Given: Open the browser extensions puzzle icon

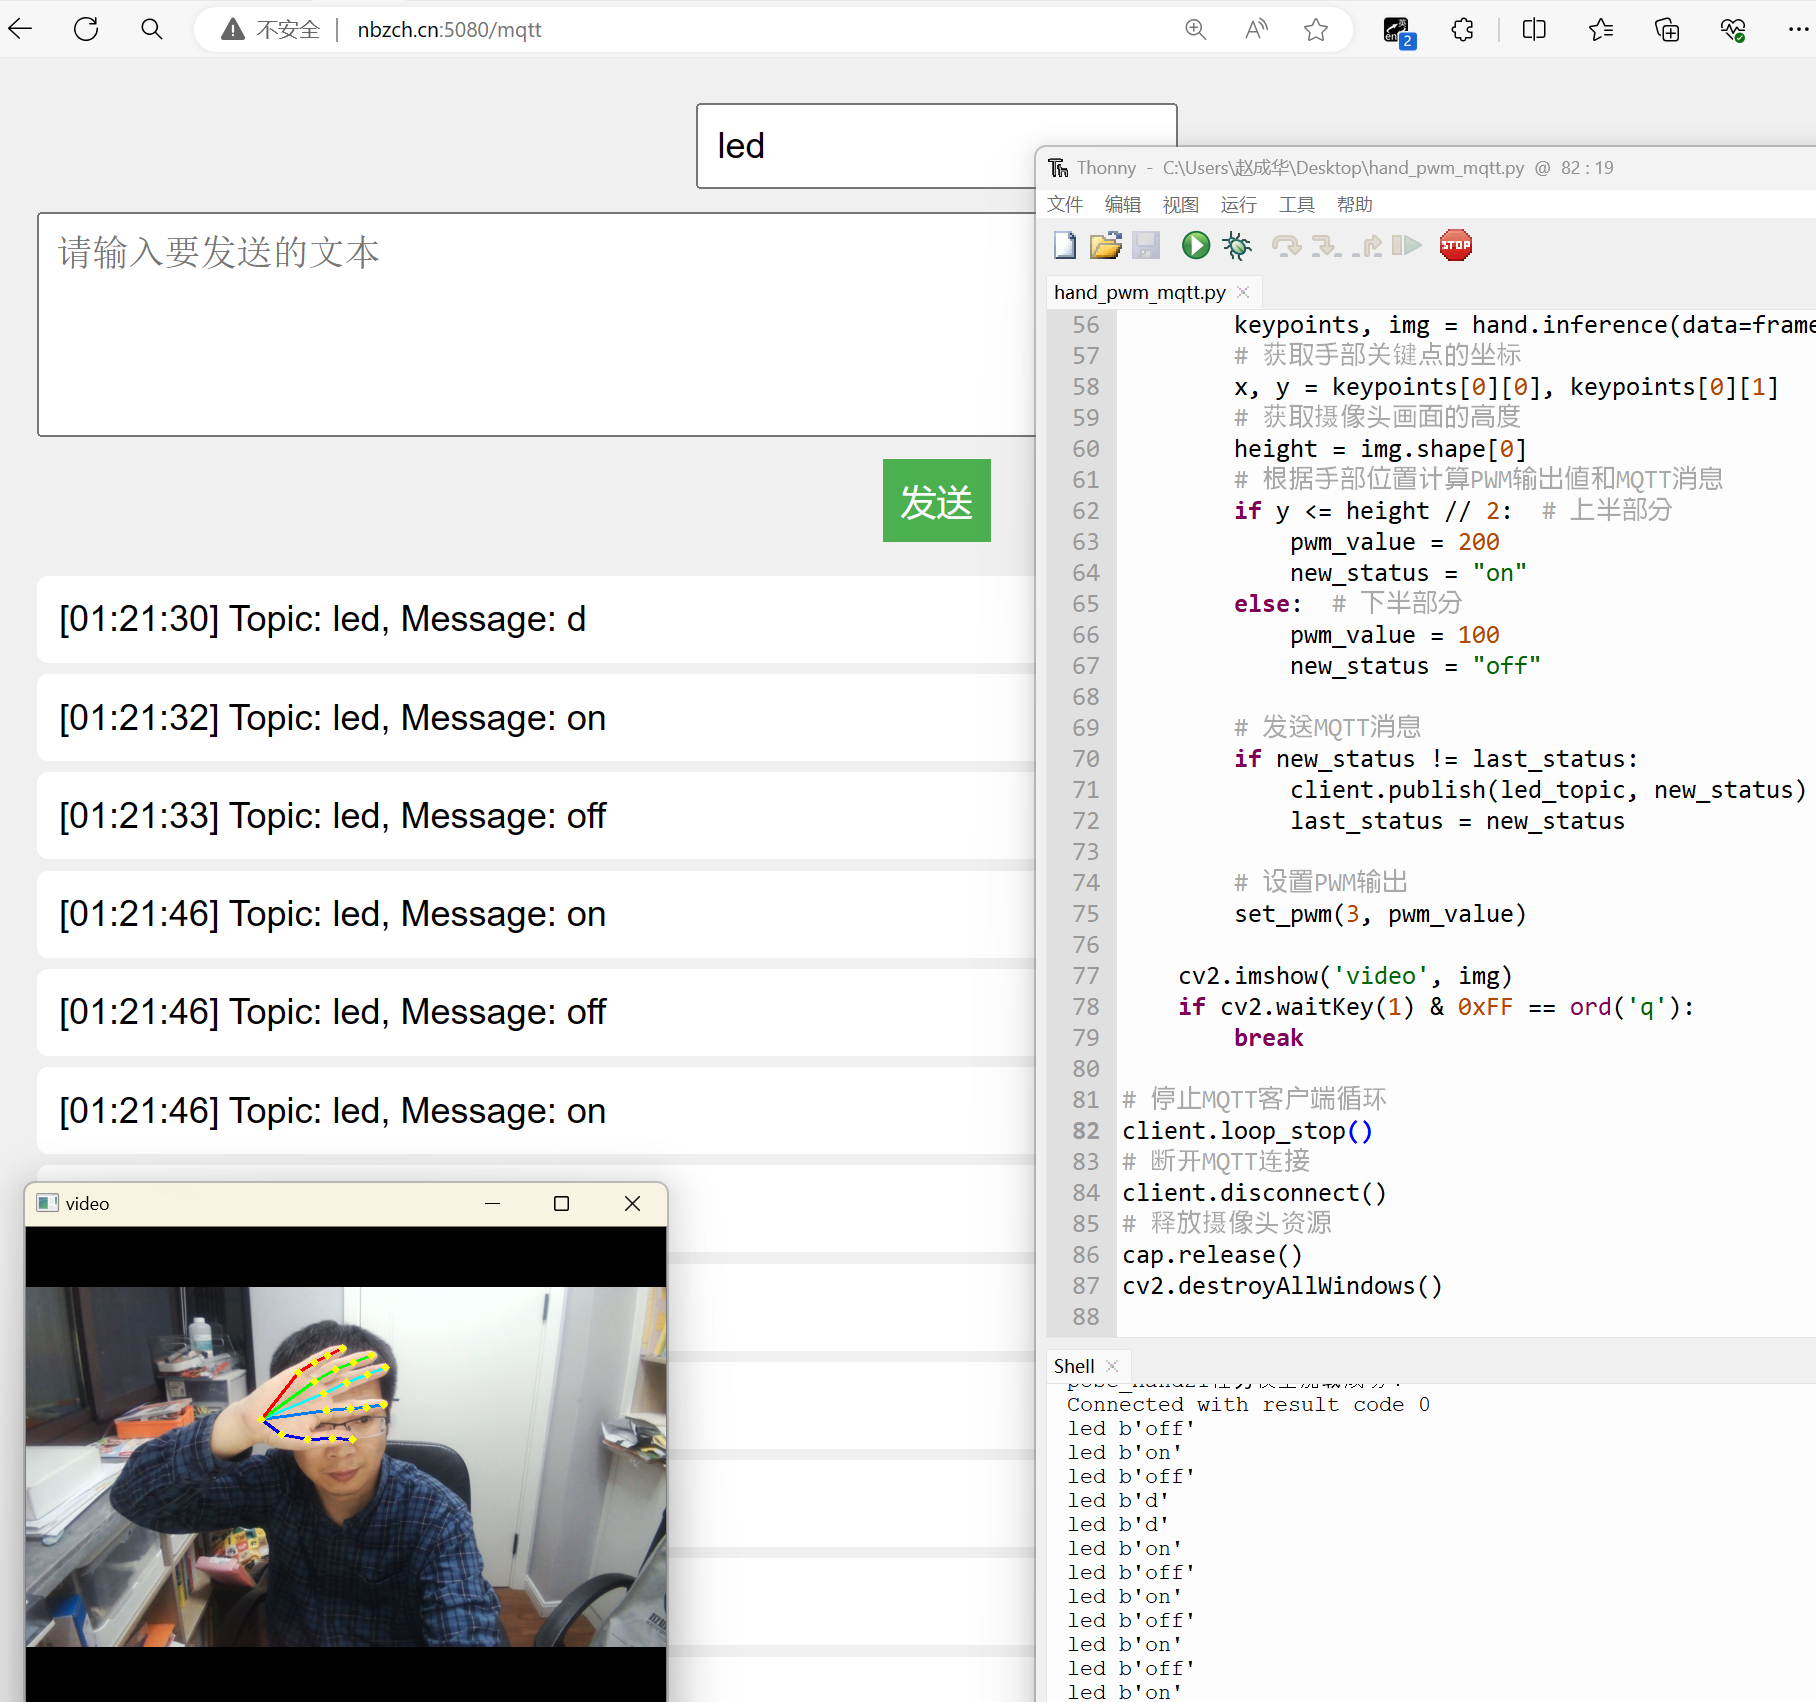Looking at the screenshot, I should 1462,30.
